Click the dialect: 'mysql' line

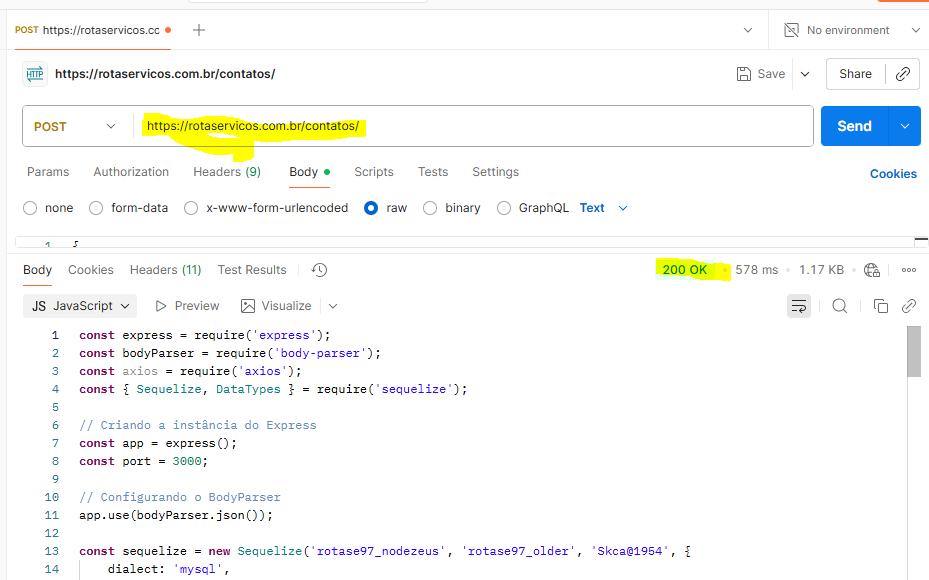point(168,569)
